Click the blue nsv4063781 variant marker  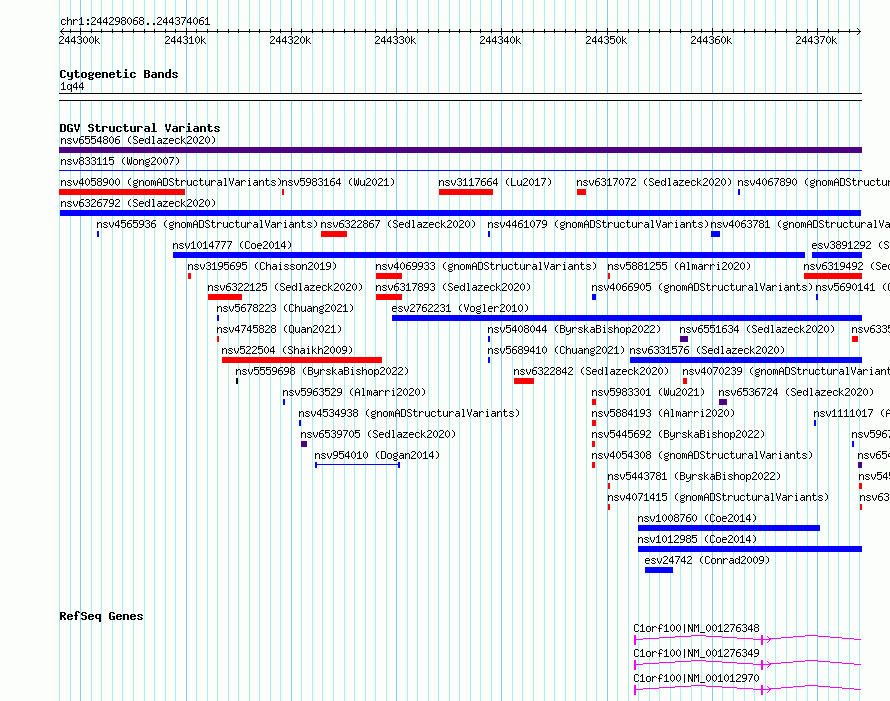(x=715, y=234)
